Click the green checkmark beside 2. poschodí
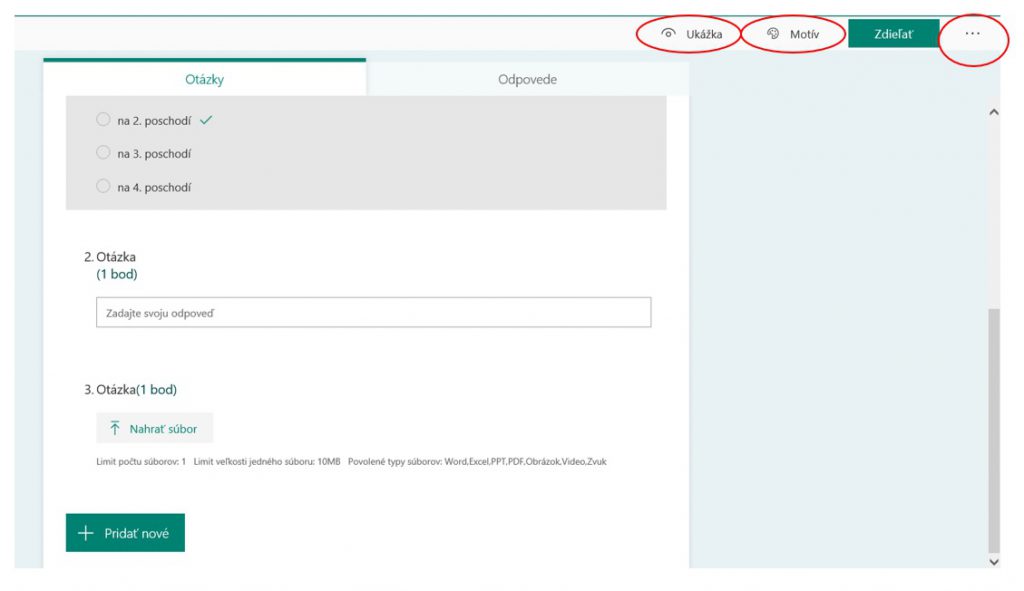 pyautogui.click(x=206, y=120)
